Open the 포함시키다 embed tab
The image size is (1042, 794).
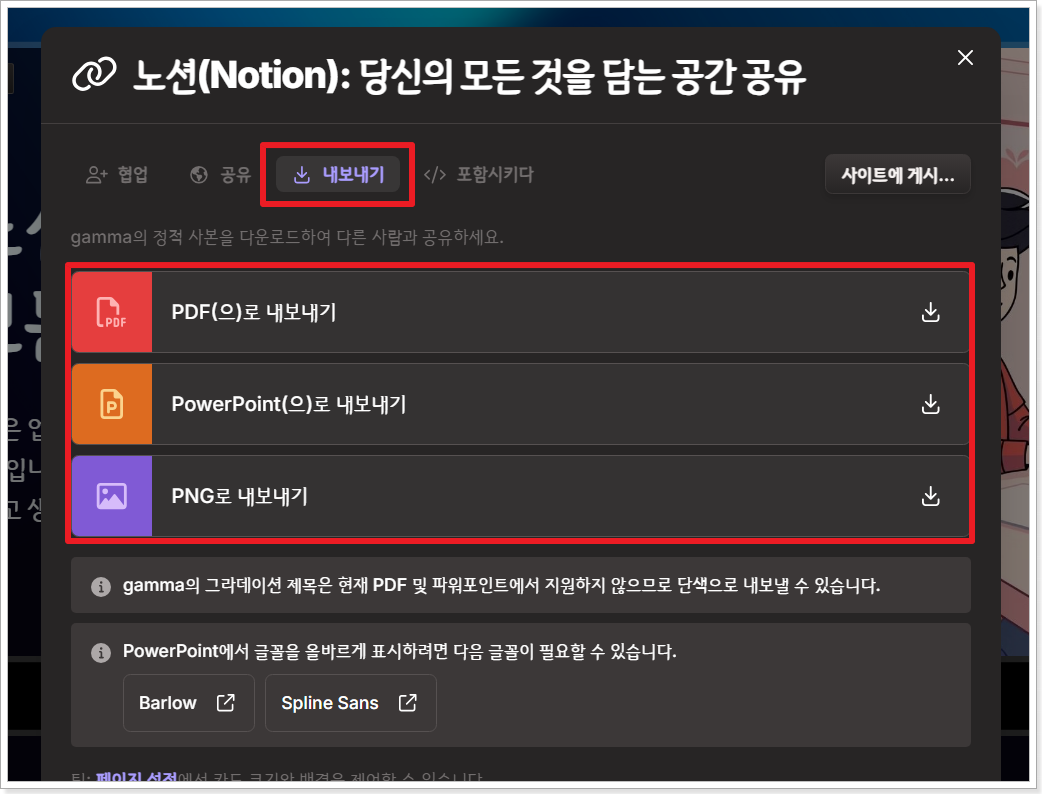tap(478, 175)
